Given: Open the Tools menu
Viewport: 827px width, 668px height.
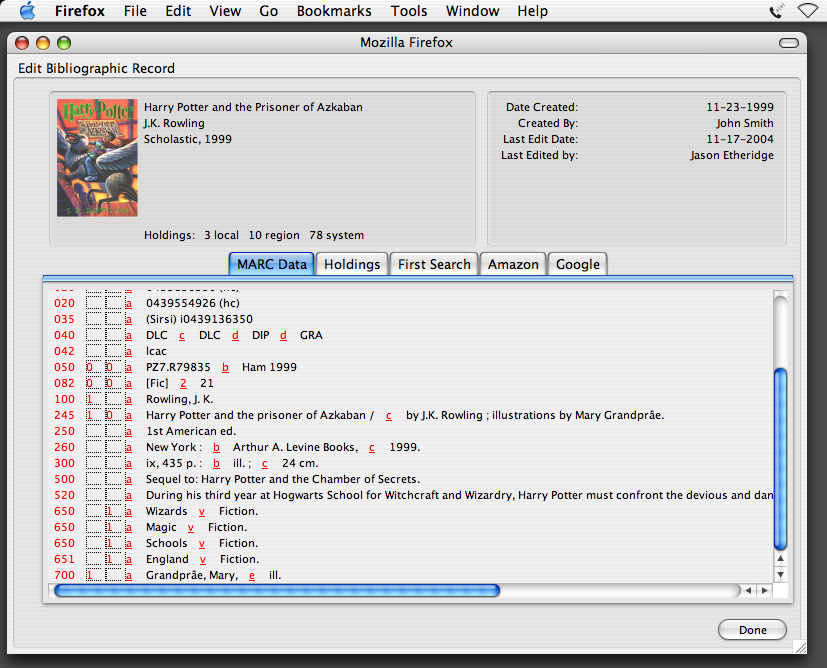Looking at the screenshot, I should pos(409,11).
